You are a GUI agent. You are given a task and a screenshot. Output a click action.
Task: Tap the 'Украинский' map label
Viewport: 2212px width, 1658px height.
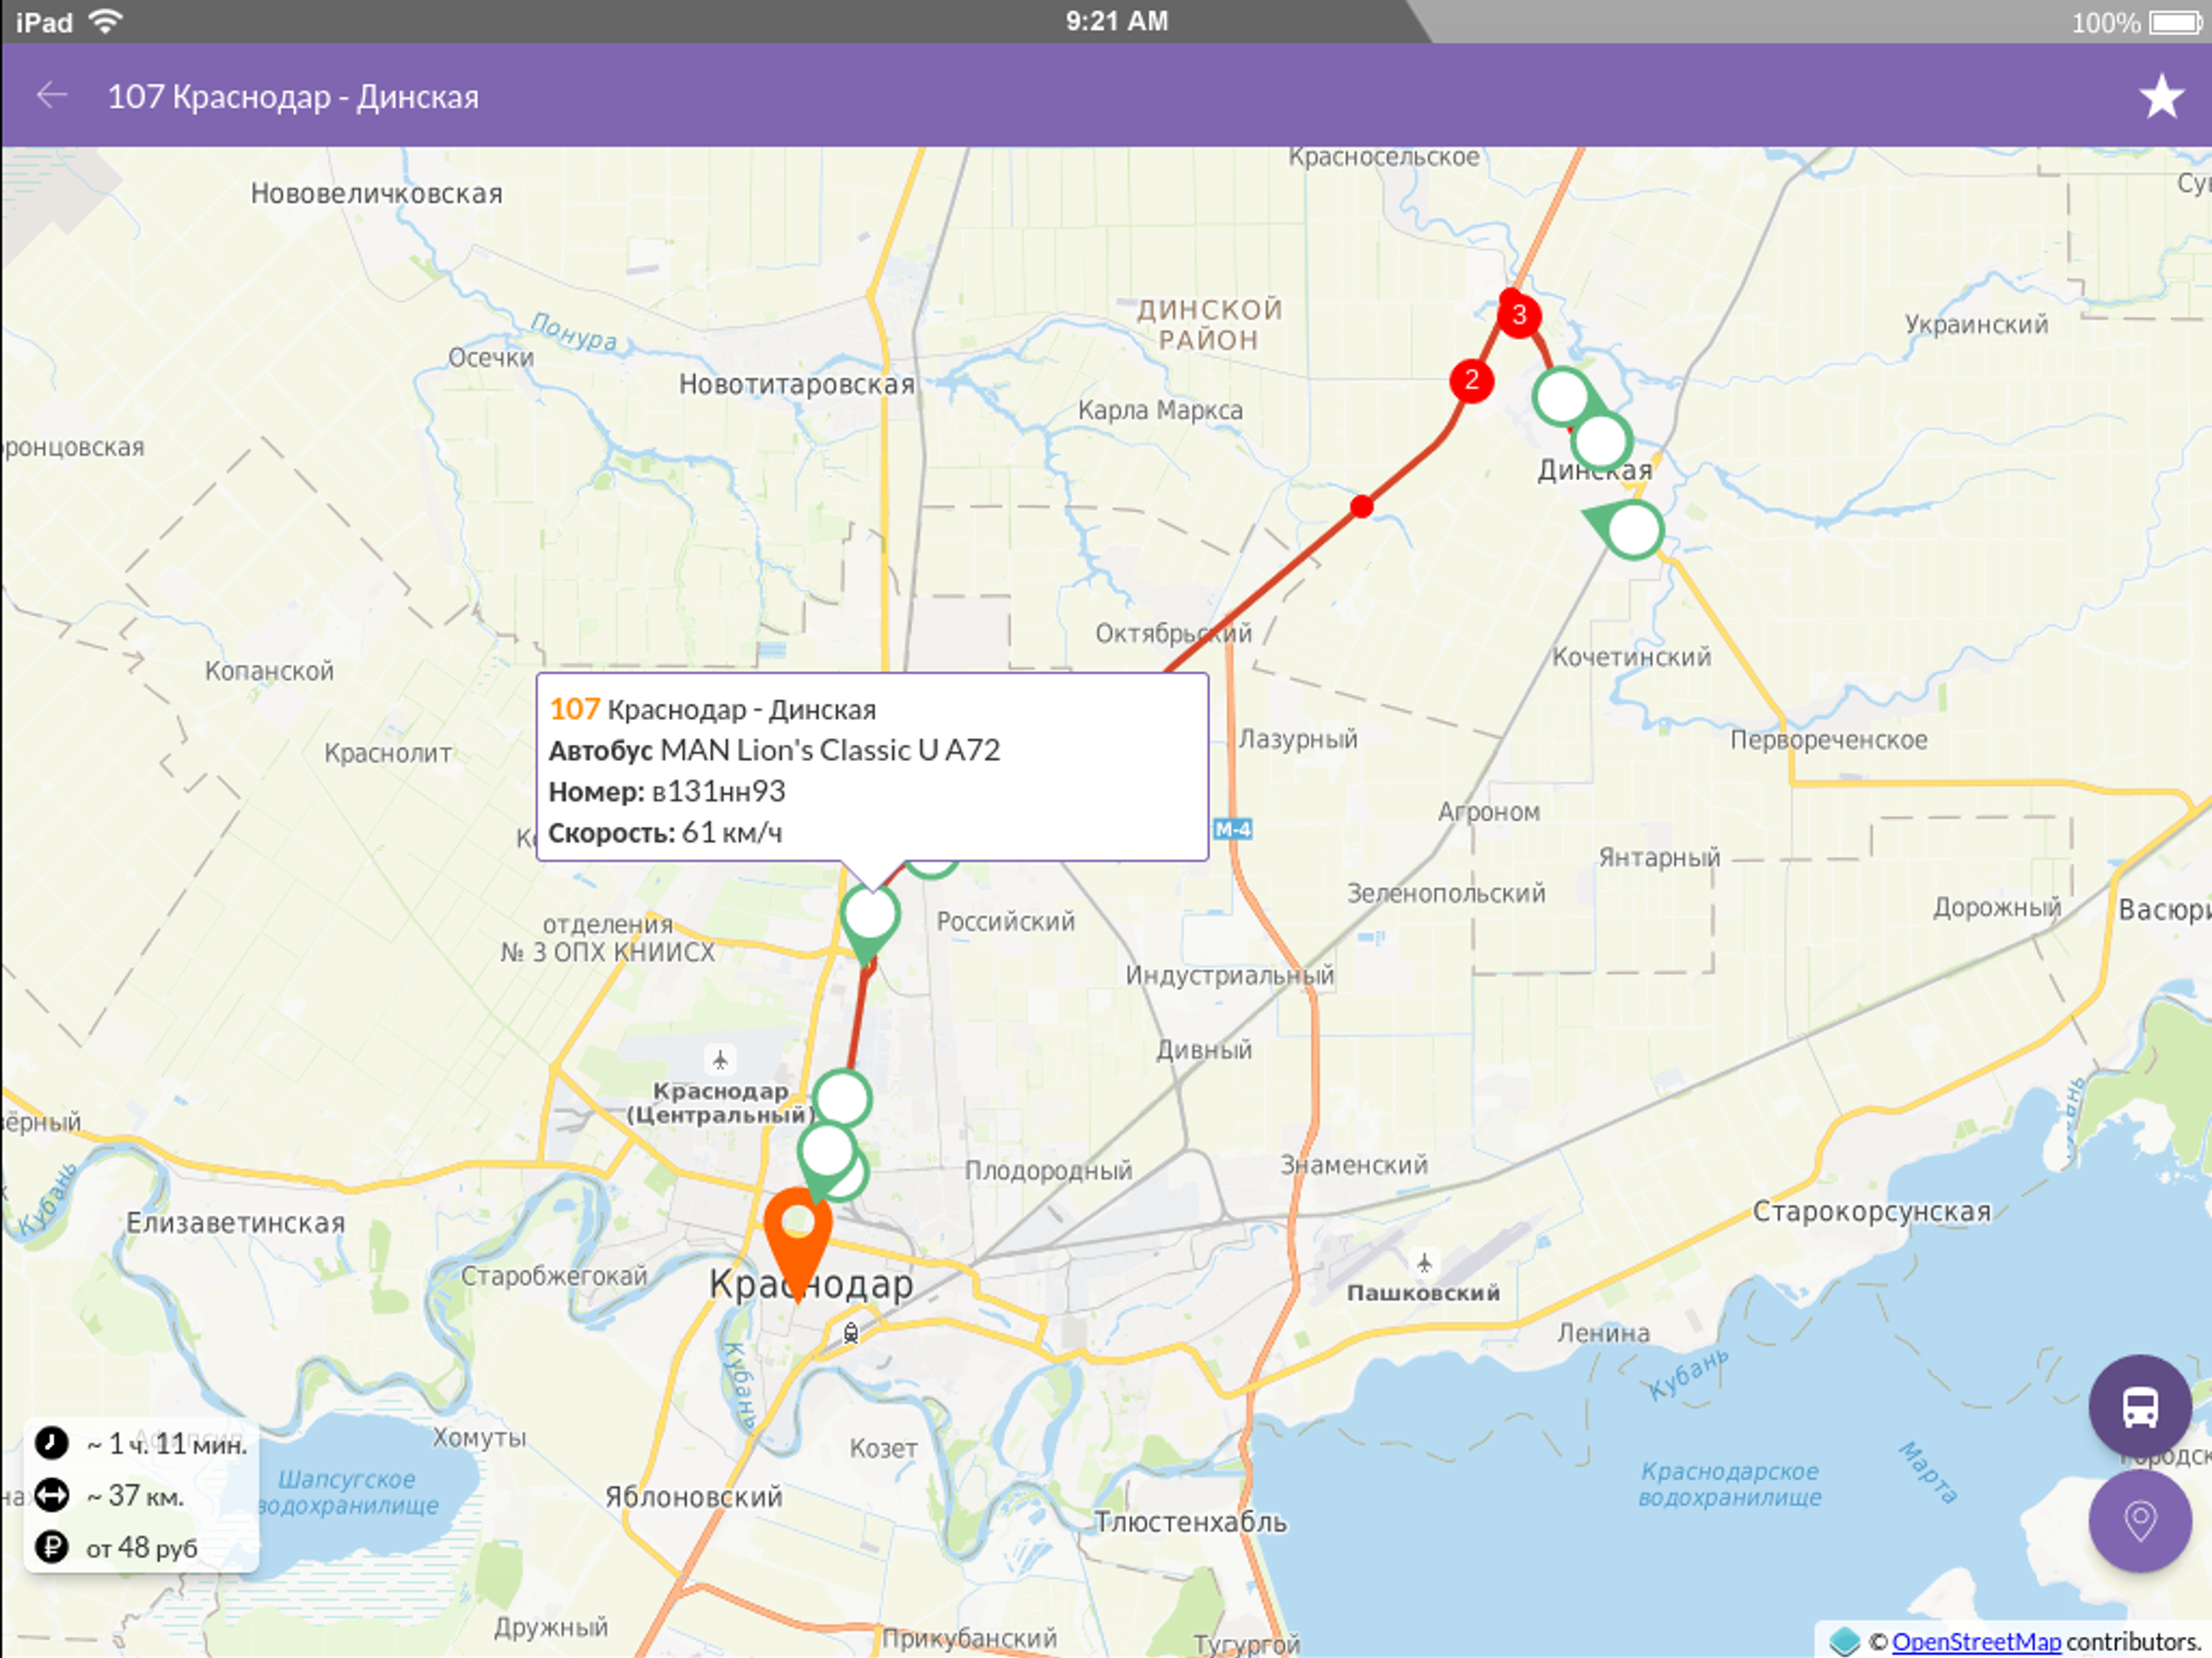point(1976,324)
